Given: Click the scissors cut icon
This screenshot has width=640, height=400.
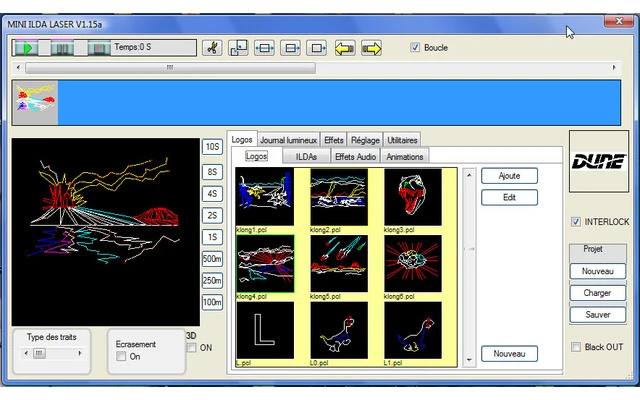Looking at the screenshot, I should pyautogui.click(x=212, y=48).
